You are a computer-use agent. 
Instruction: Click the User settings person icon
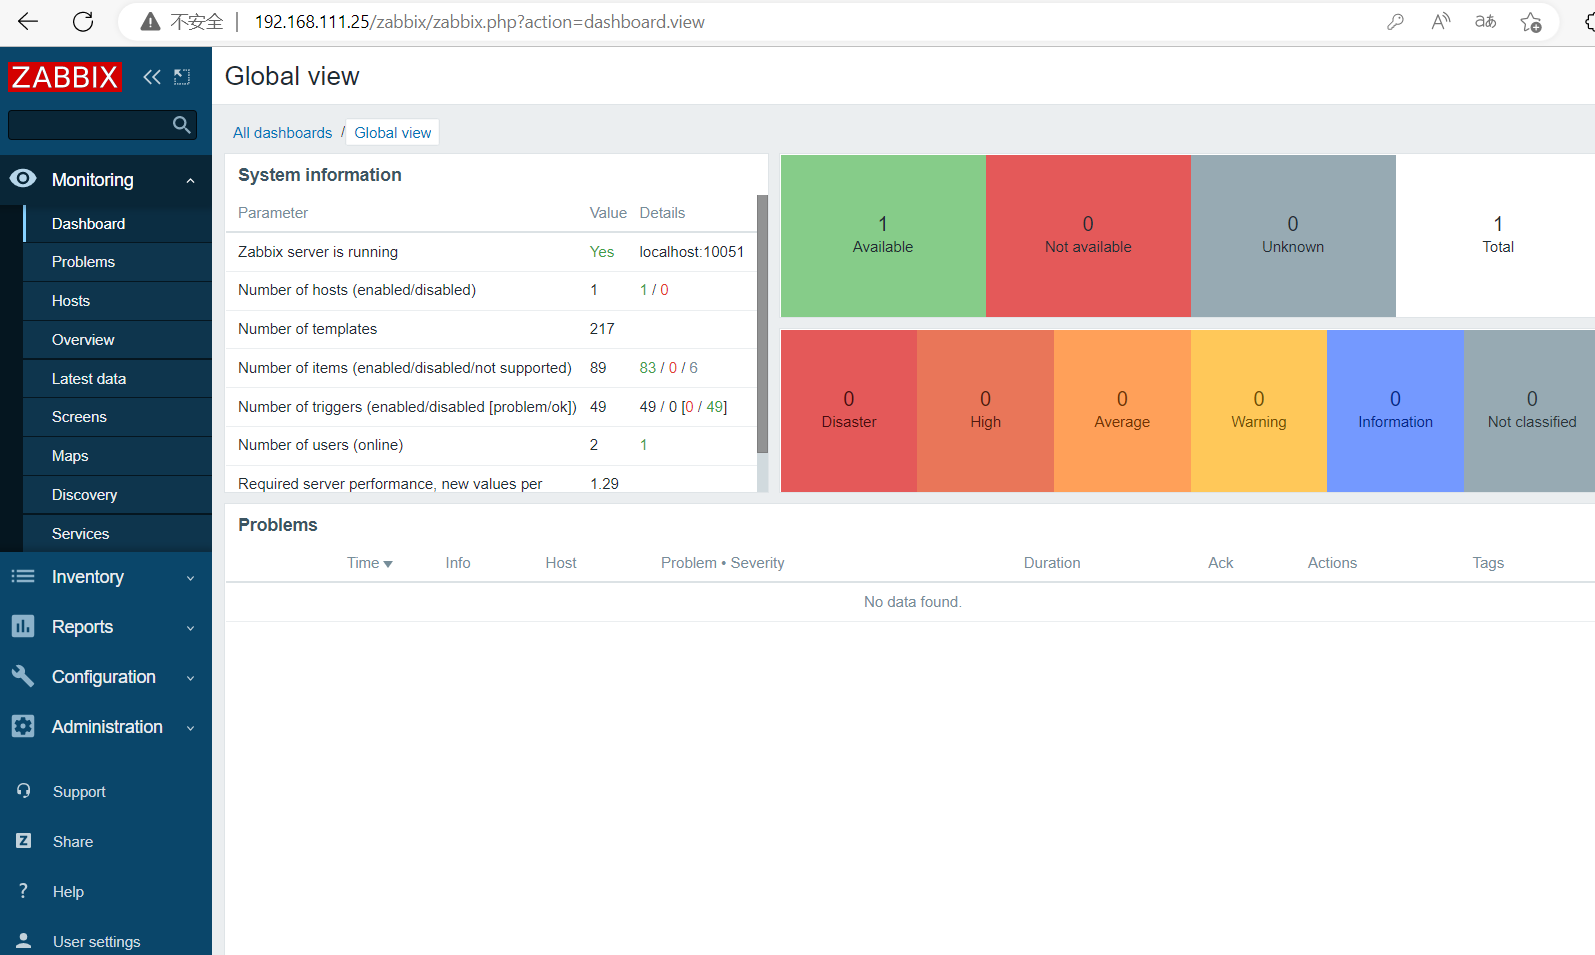23,941
